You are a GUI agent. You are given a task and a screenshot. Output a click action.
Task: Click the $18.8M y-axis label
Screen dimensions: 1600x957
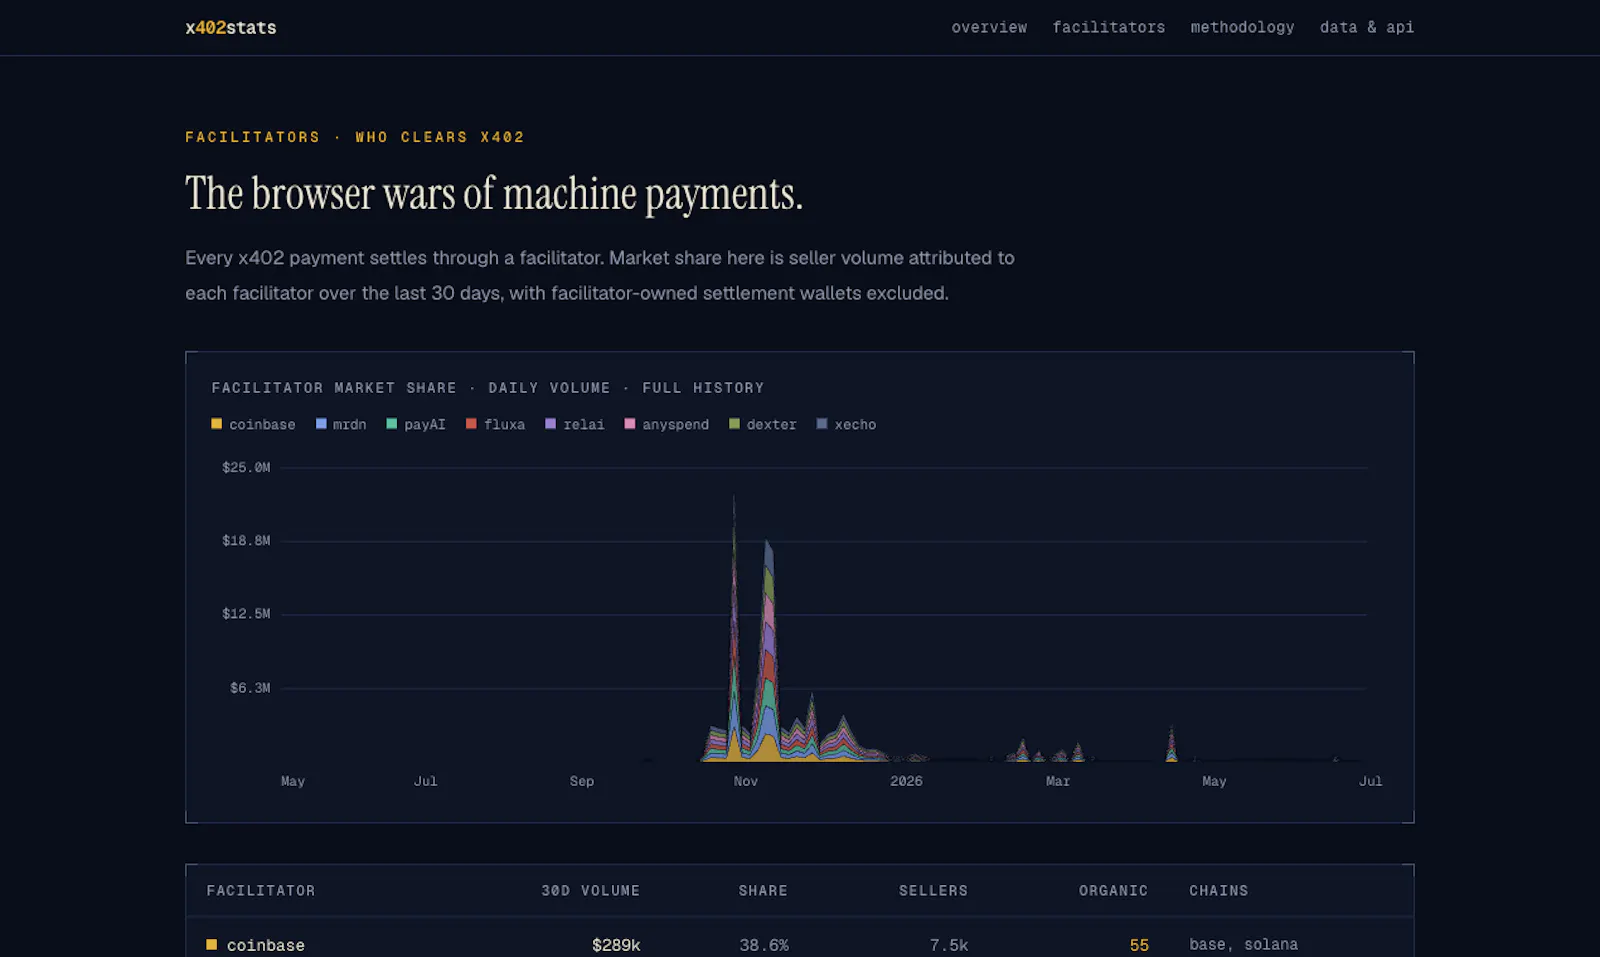point(246,541)
